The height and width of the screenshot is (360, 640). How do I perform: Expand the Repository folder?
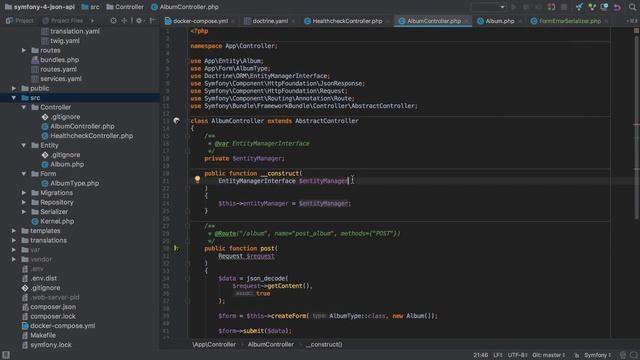pyautogui.click(x=24, y=202)
